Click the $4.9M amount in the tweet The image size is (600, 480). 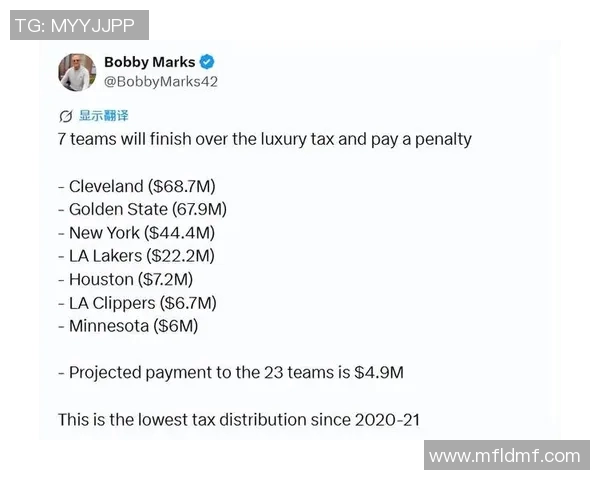pos(378,372)
